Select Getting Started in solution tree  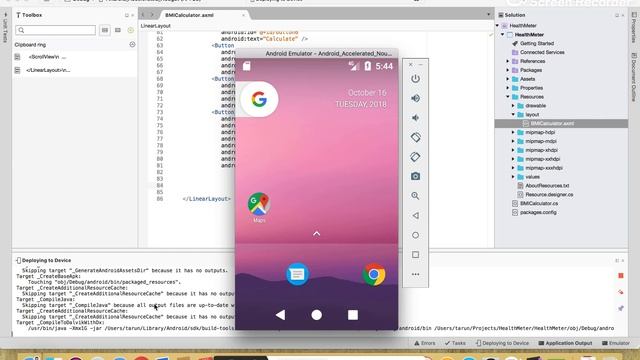point(537,43)
